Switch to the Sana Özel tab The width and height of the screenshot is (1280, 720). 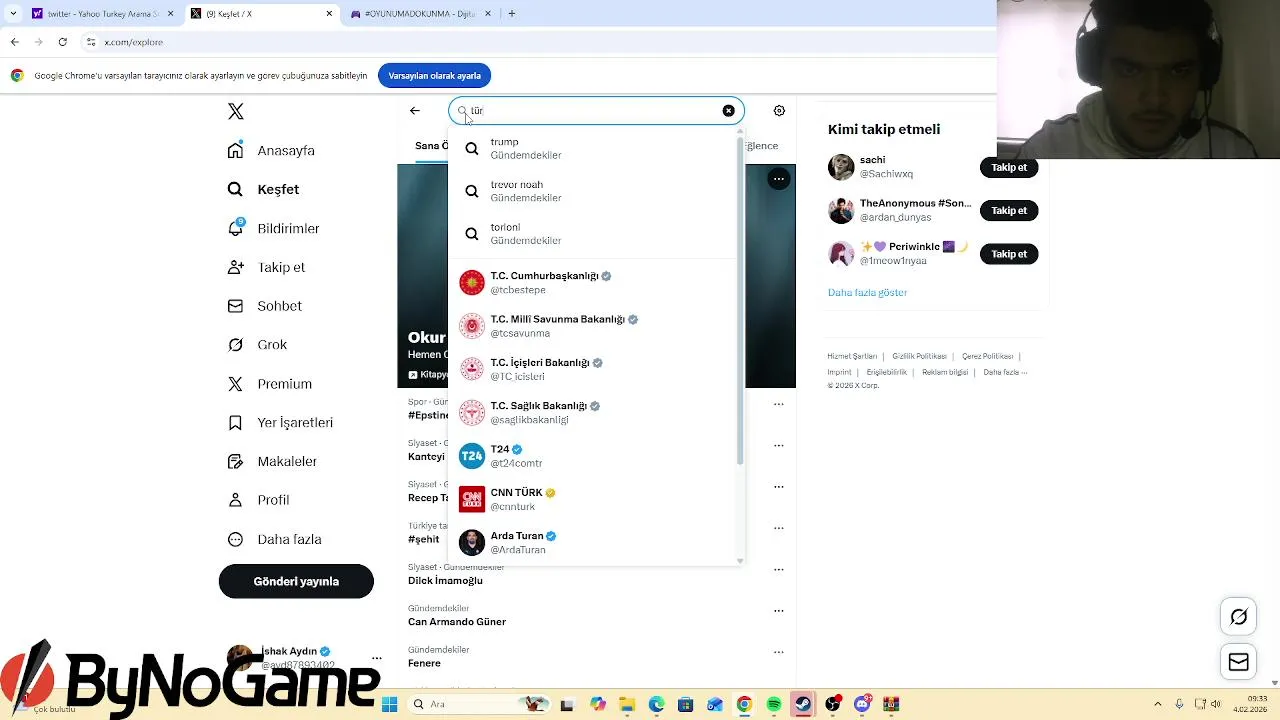431,146
